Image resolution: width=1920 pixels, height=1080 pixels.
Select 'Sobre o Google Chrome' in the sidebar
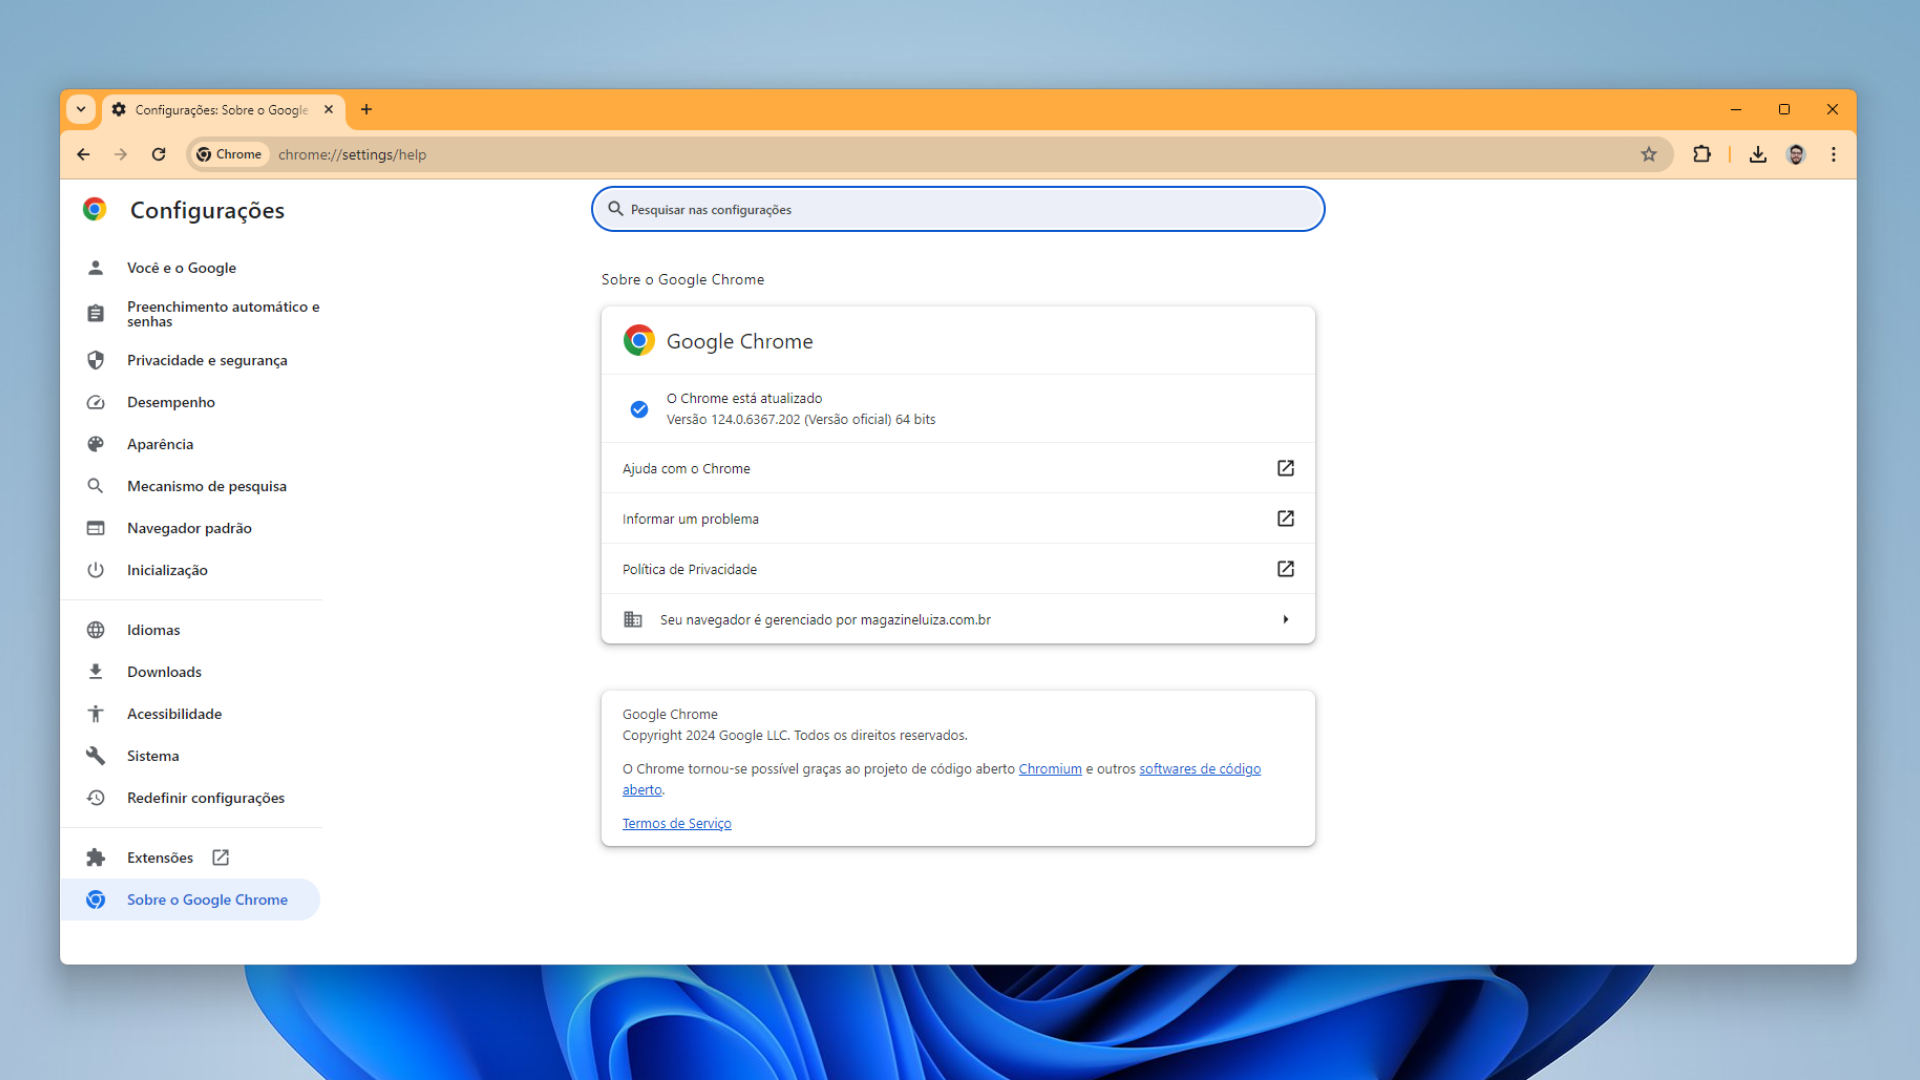point(207,899)
